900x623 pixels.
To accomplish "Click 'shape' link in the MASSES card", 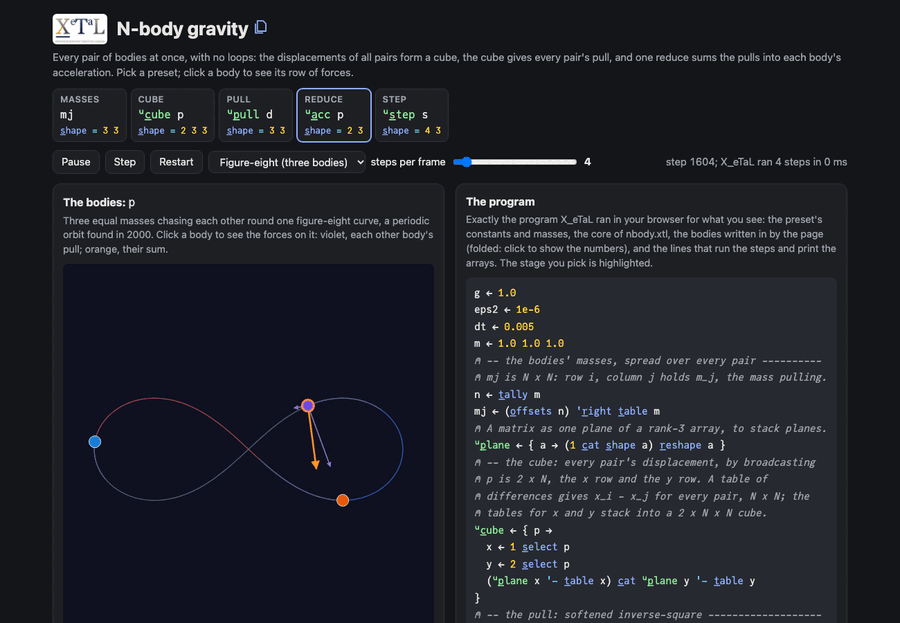I will pyautogui.click(x=73, y=130).
